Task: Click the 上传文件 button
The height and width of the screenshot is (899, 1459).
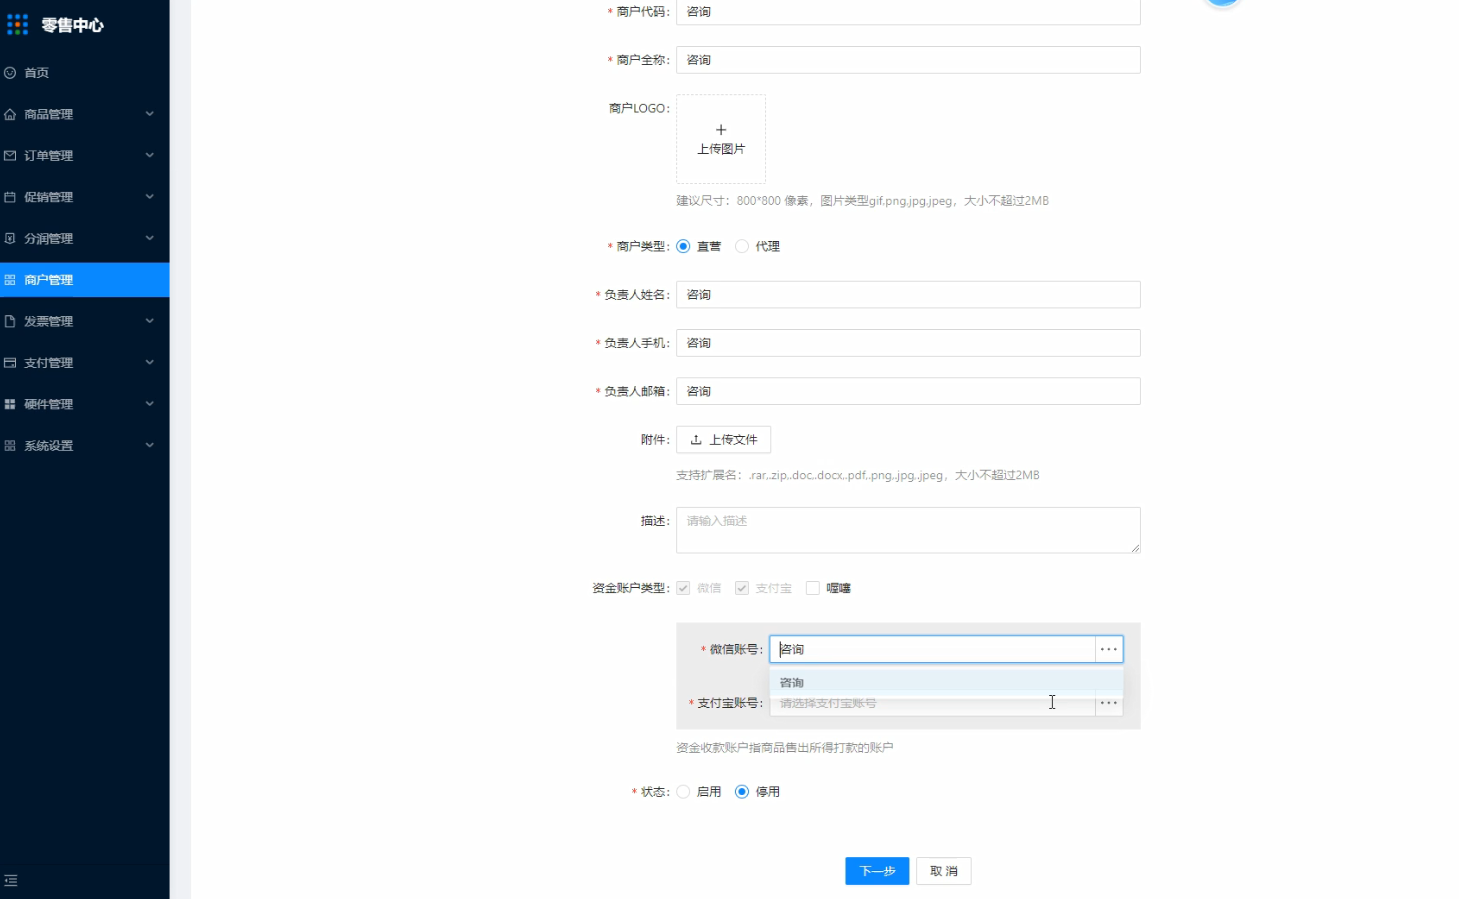Action: click(x=723, y=440)
